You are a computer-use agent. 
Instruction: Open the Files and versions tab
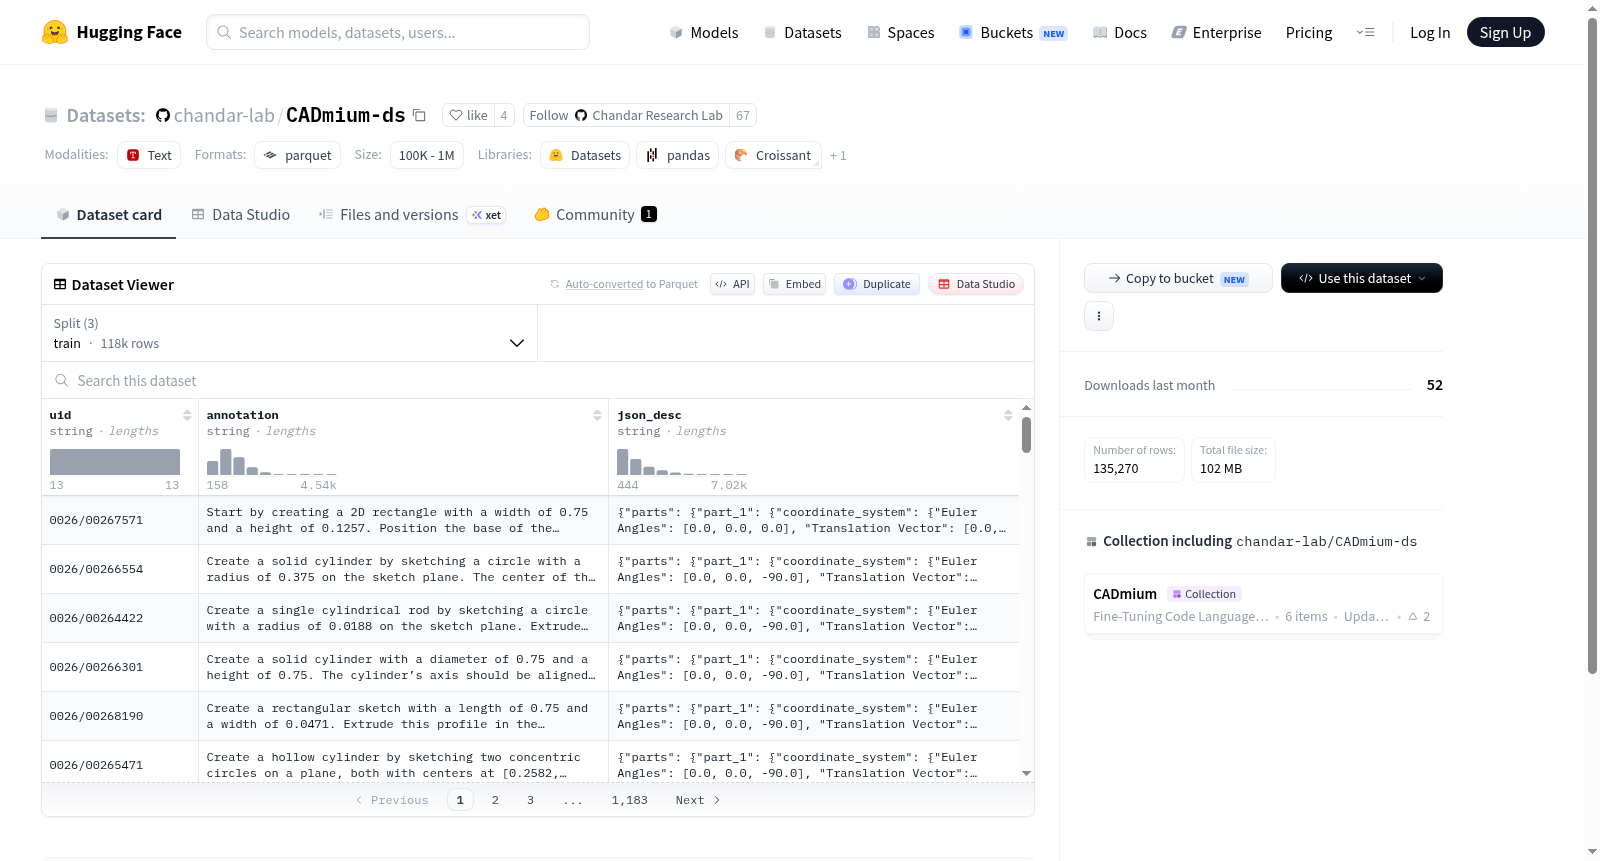click(x=412, y=215)
